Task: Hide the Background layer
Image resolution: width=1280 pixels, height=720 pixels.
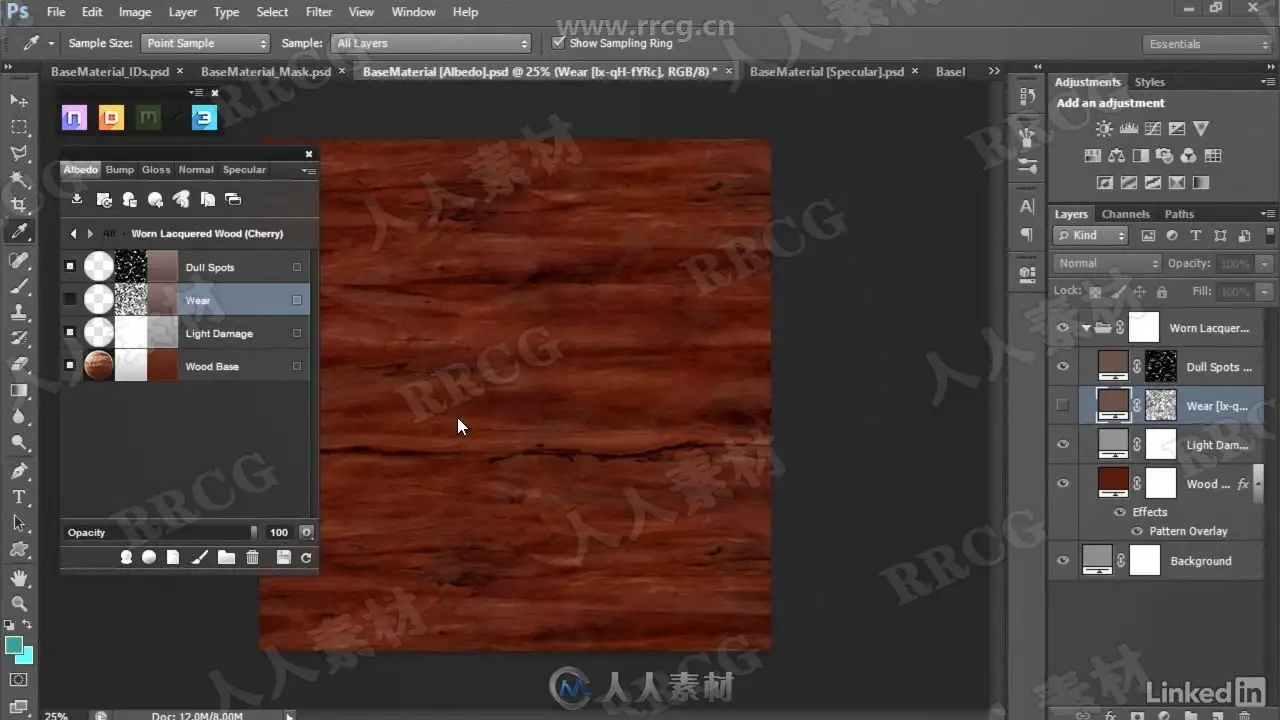Action: coord(1063,561)
